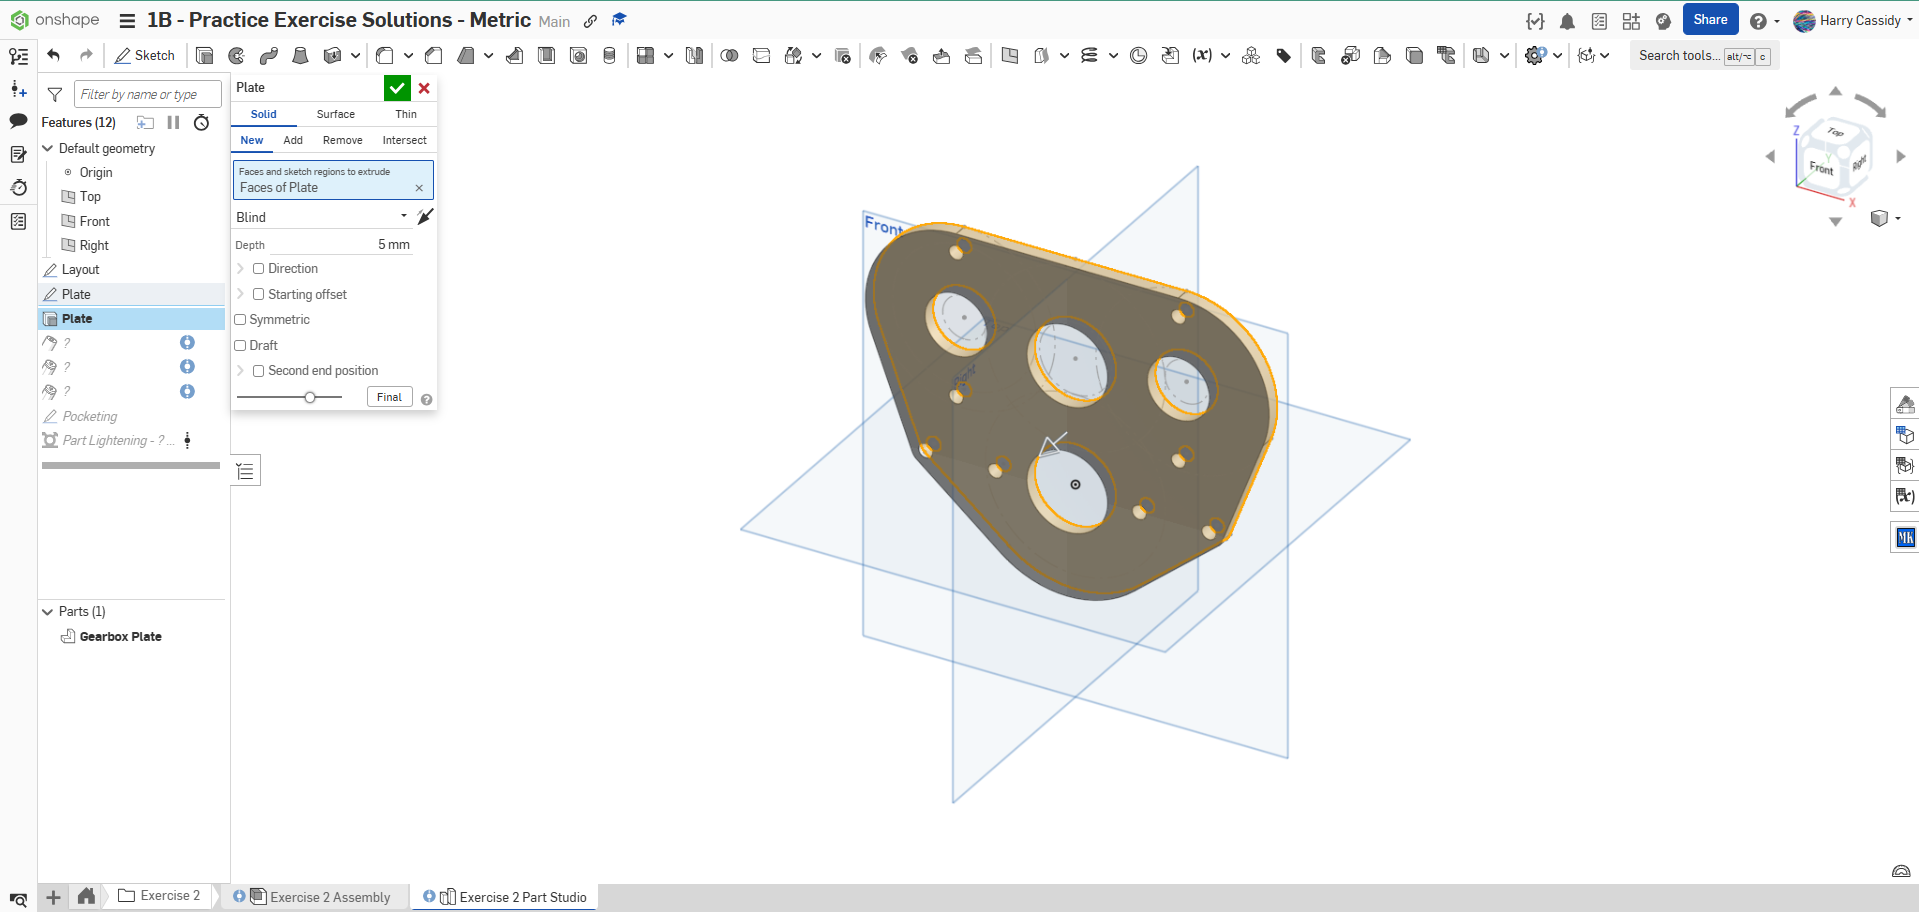
Task: Collapse the Default geometry tree group
Action: 47,148
